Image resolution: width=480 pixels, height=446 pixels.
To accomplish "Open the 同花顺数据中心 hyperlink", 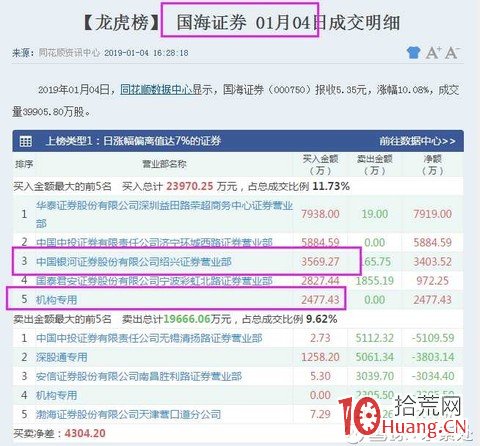I will (x=156, y=89).
